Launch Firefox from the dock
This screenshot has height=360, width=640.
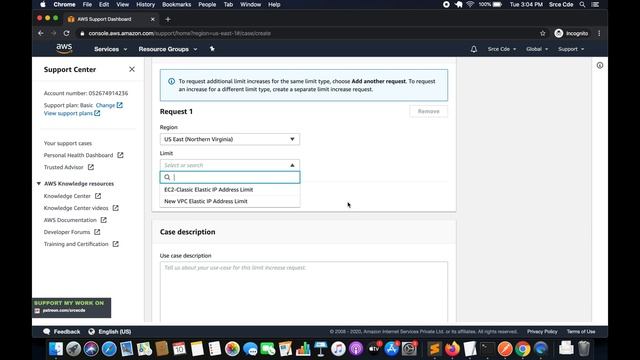pos(452,349)
